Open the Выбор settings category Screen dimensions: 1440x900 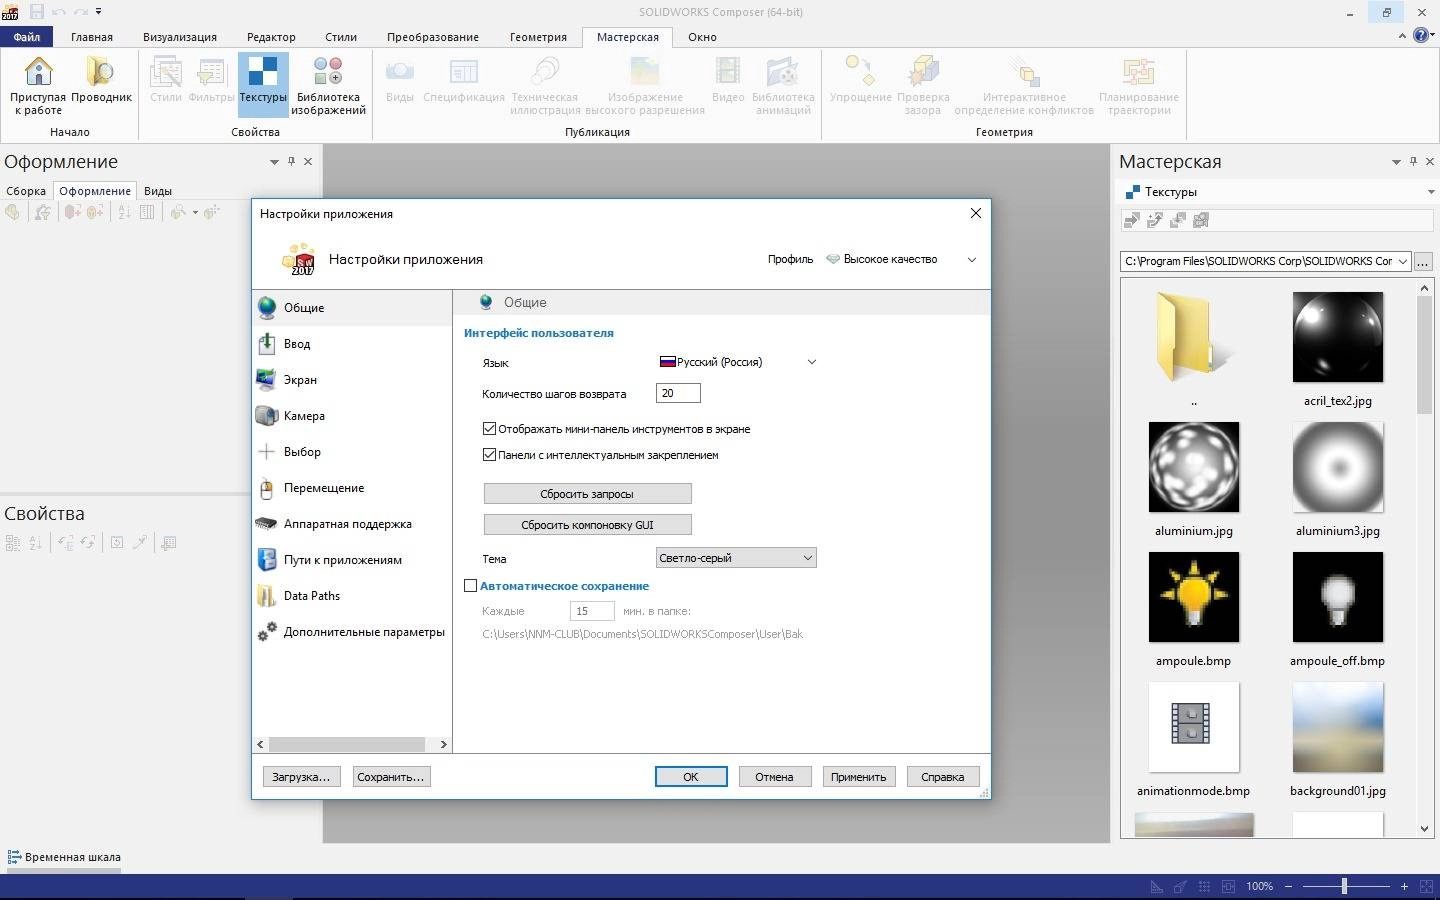pos(352,452)
